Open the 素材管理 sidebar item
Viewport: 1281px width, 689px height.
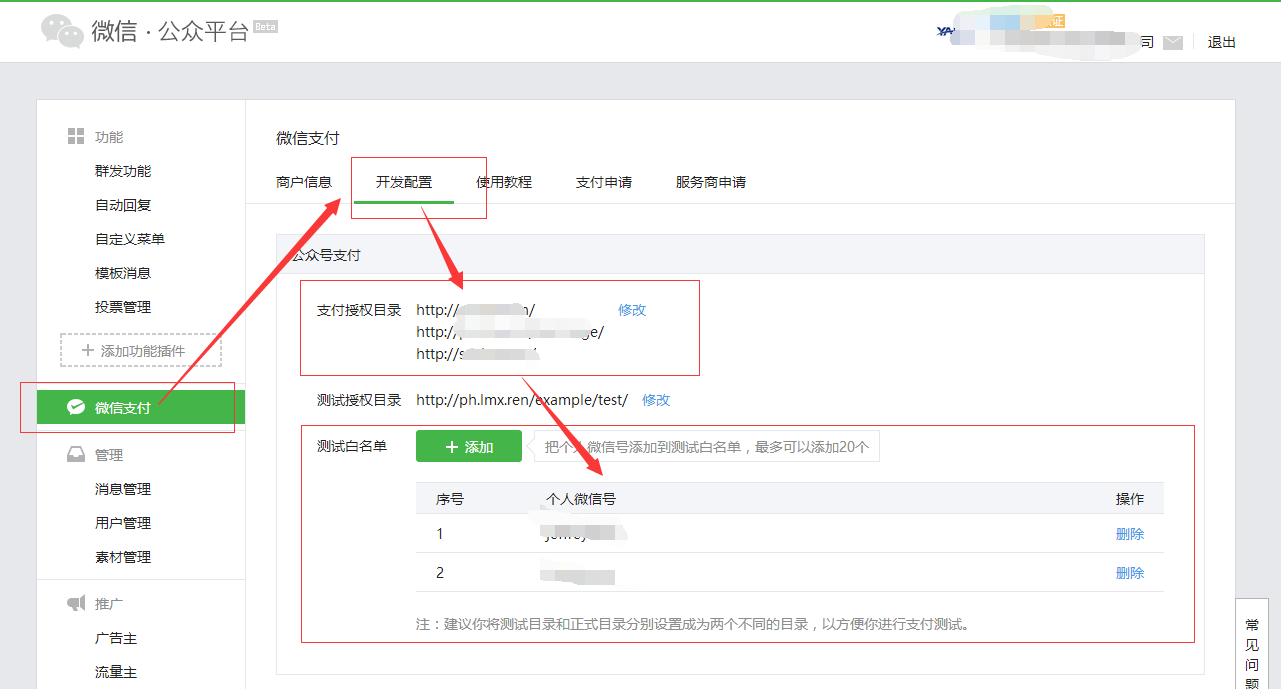[123, 557]
